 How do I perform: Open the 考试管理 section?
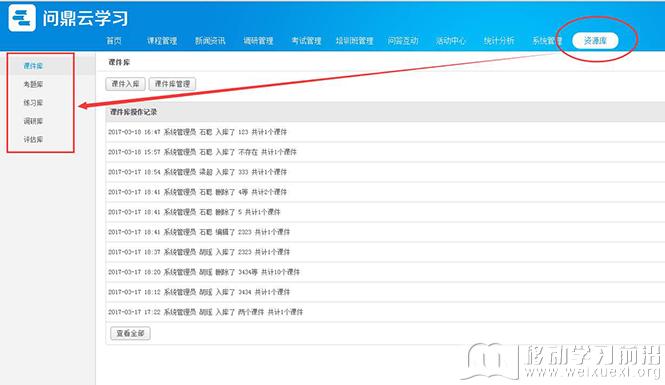pyautogui.click(x=306, y=41)
